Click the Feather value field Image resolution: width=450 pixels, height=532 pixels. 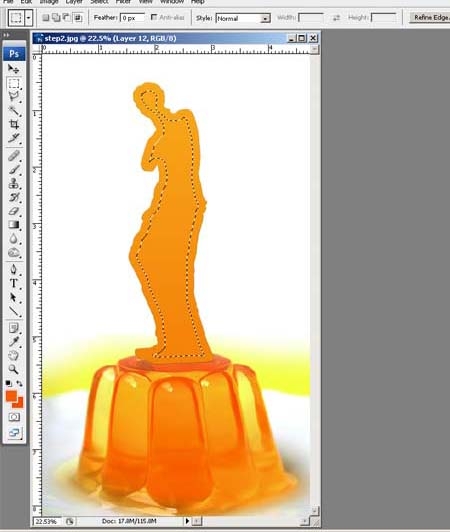click(132, 18)
